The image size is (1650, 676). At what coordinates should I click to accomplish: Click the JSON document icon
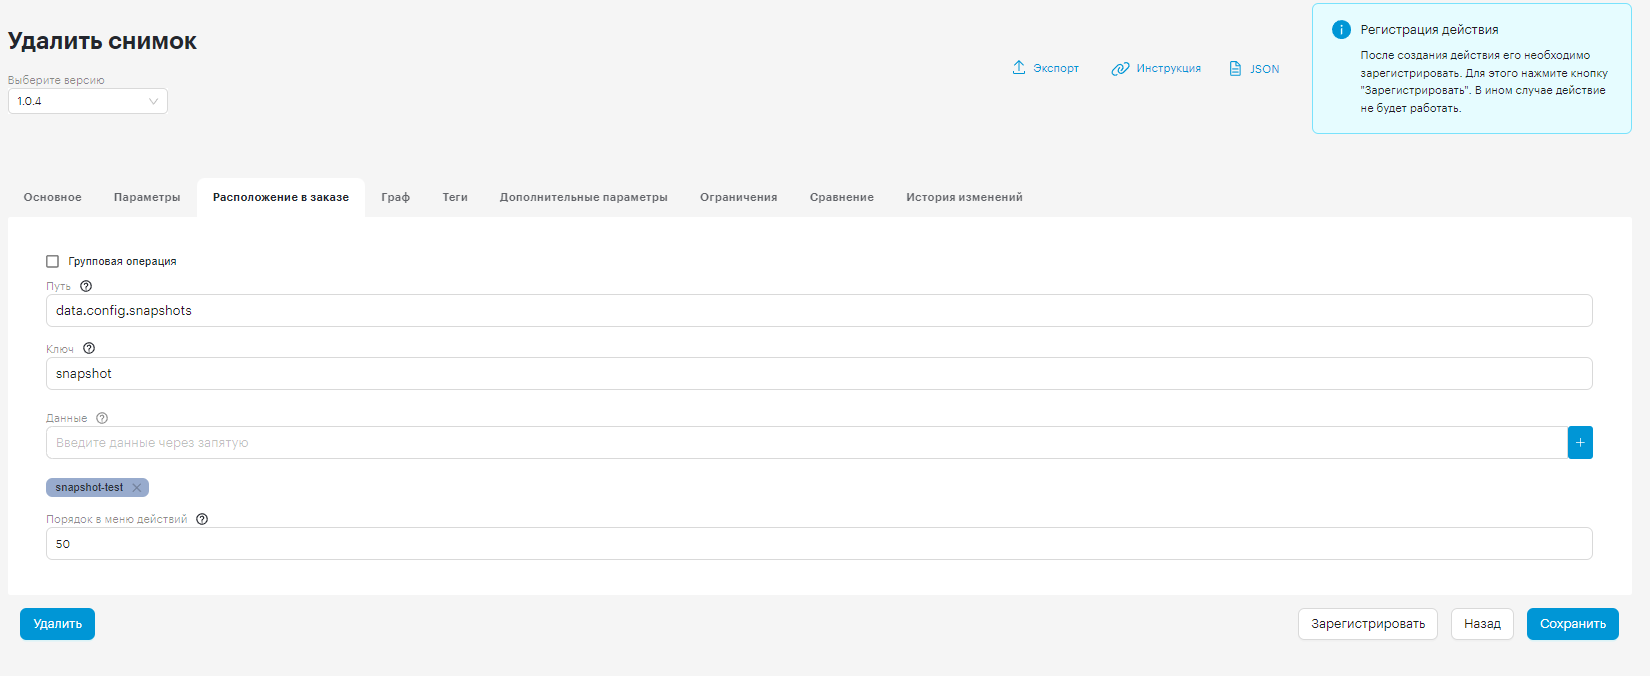[x=1235, y=69]
